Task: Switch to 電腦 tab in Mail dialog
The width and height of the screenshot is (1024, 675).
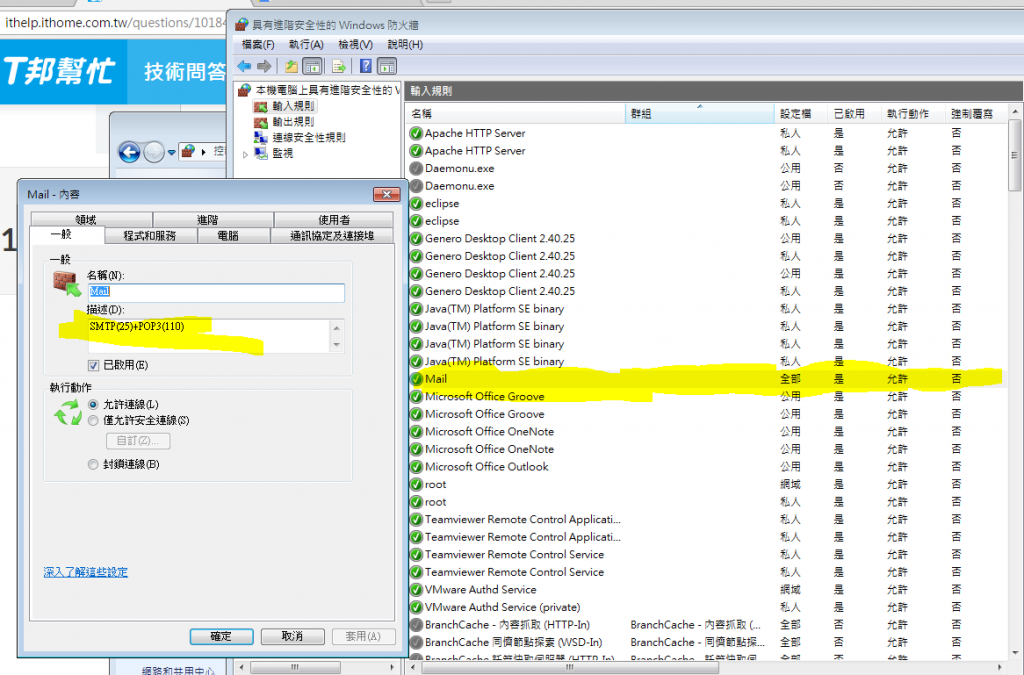Action: click(234, 236)
